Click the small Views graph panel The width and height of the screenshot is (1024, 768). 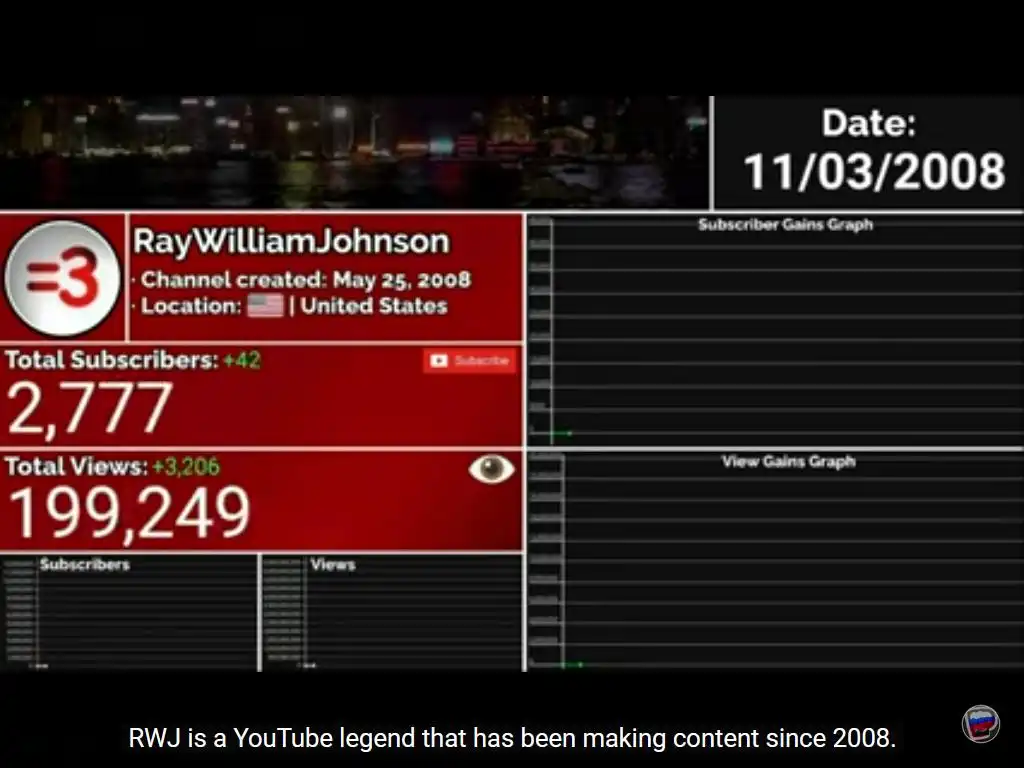click(x=392, y=613)
